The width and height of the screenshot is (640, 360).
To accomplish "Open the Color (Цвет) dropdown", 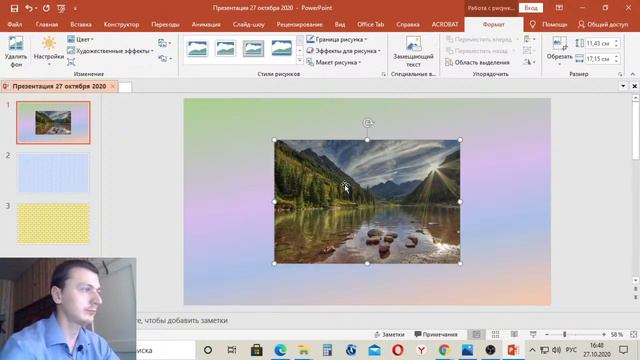I will (x=80, y=39).
